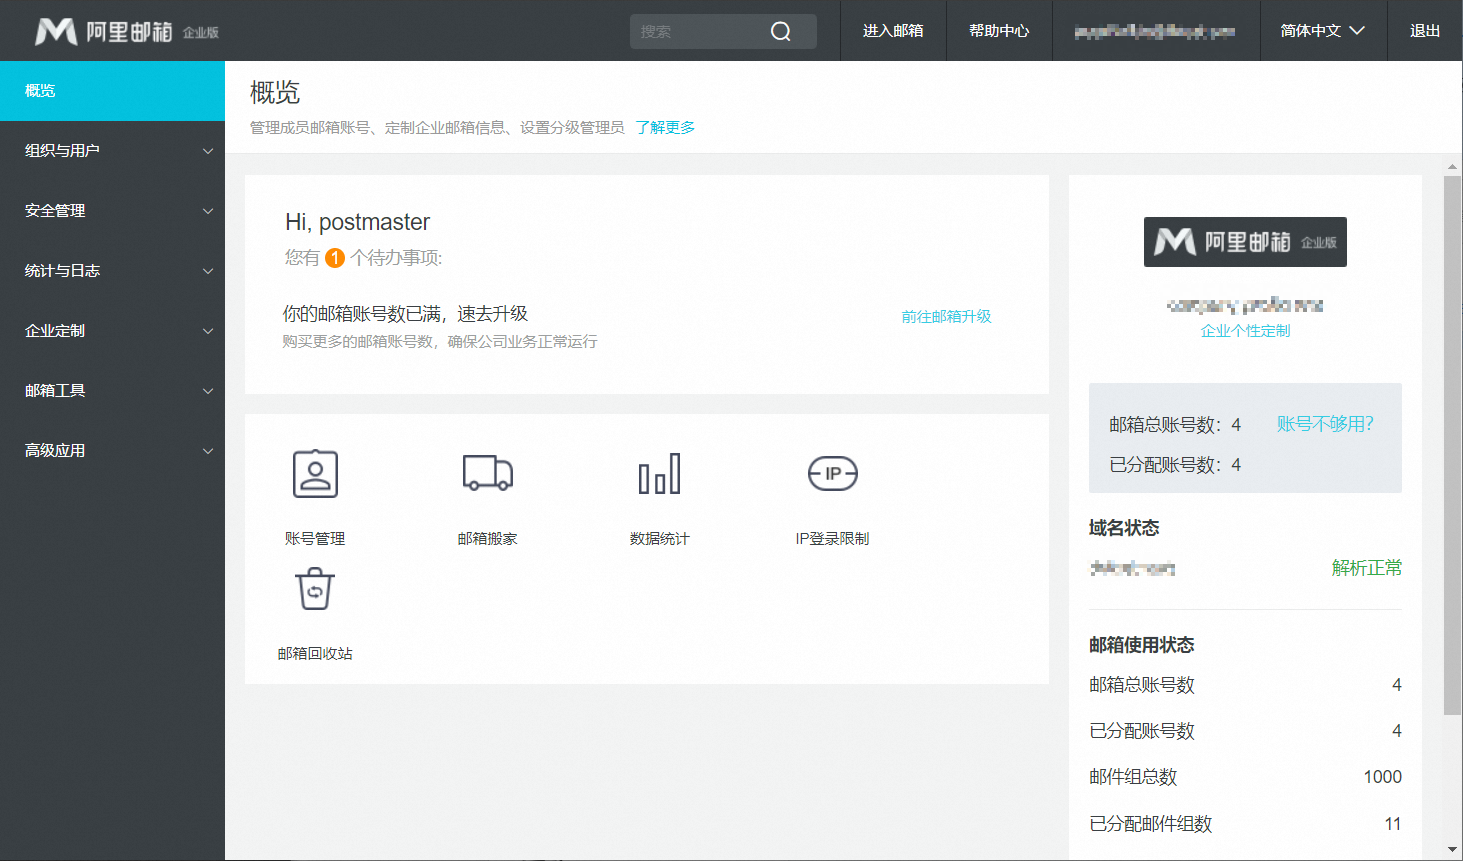Expand the 统计与日志 section

(x=112, y=270)
